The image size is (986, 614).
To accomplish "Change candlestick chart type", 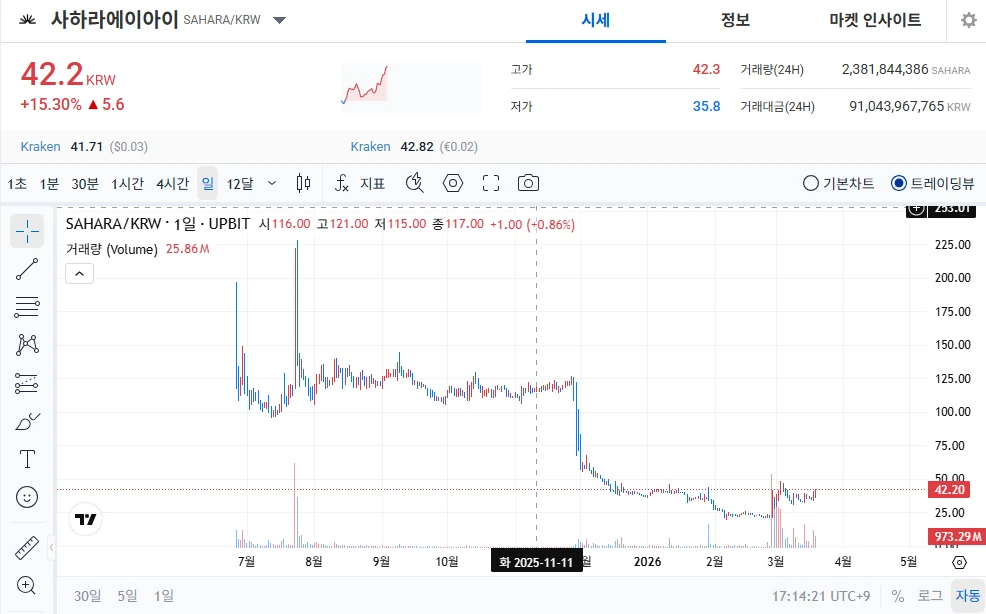I will pyautogui.click(x=303, y=183).
